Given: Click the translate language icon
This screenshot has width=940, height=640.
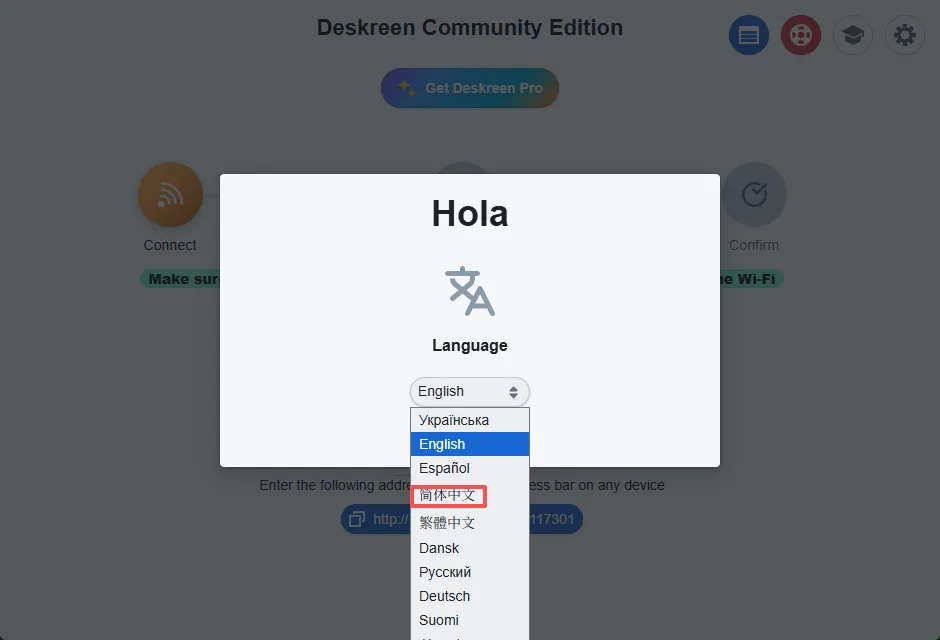Looking at the screenshot, I should pyautogui.click(x=470, y=291).
